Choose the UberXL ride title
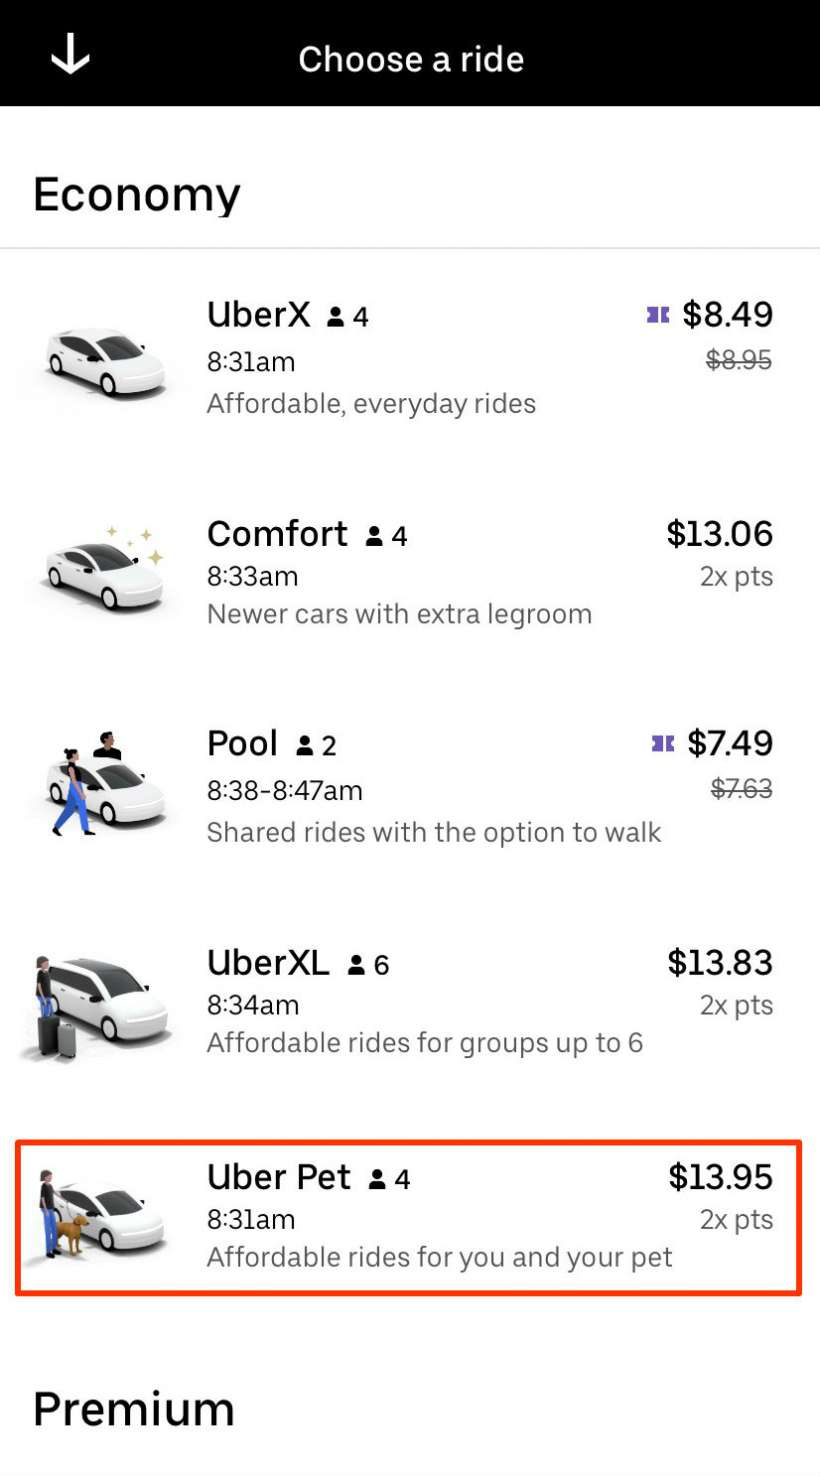The width and height of the screenshot is (820, 1476). (x=267, y=963)
